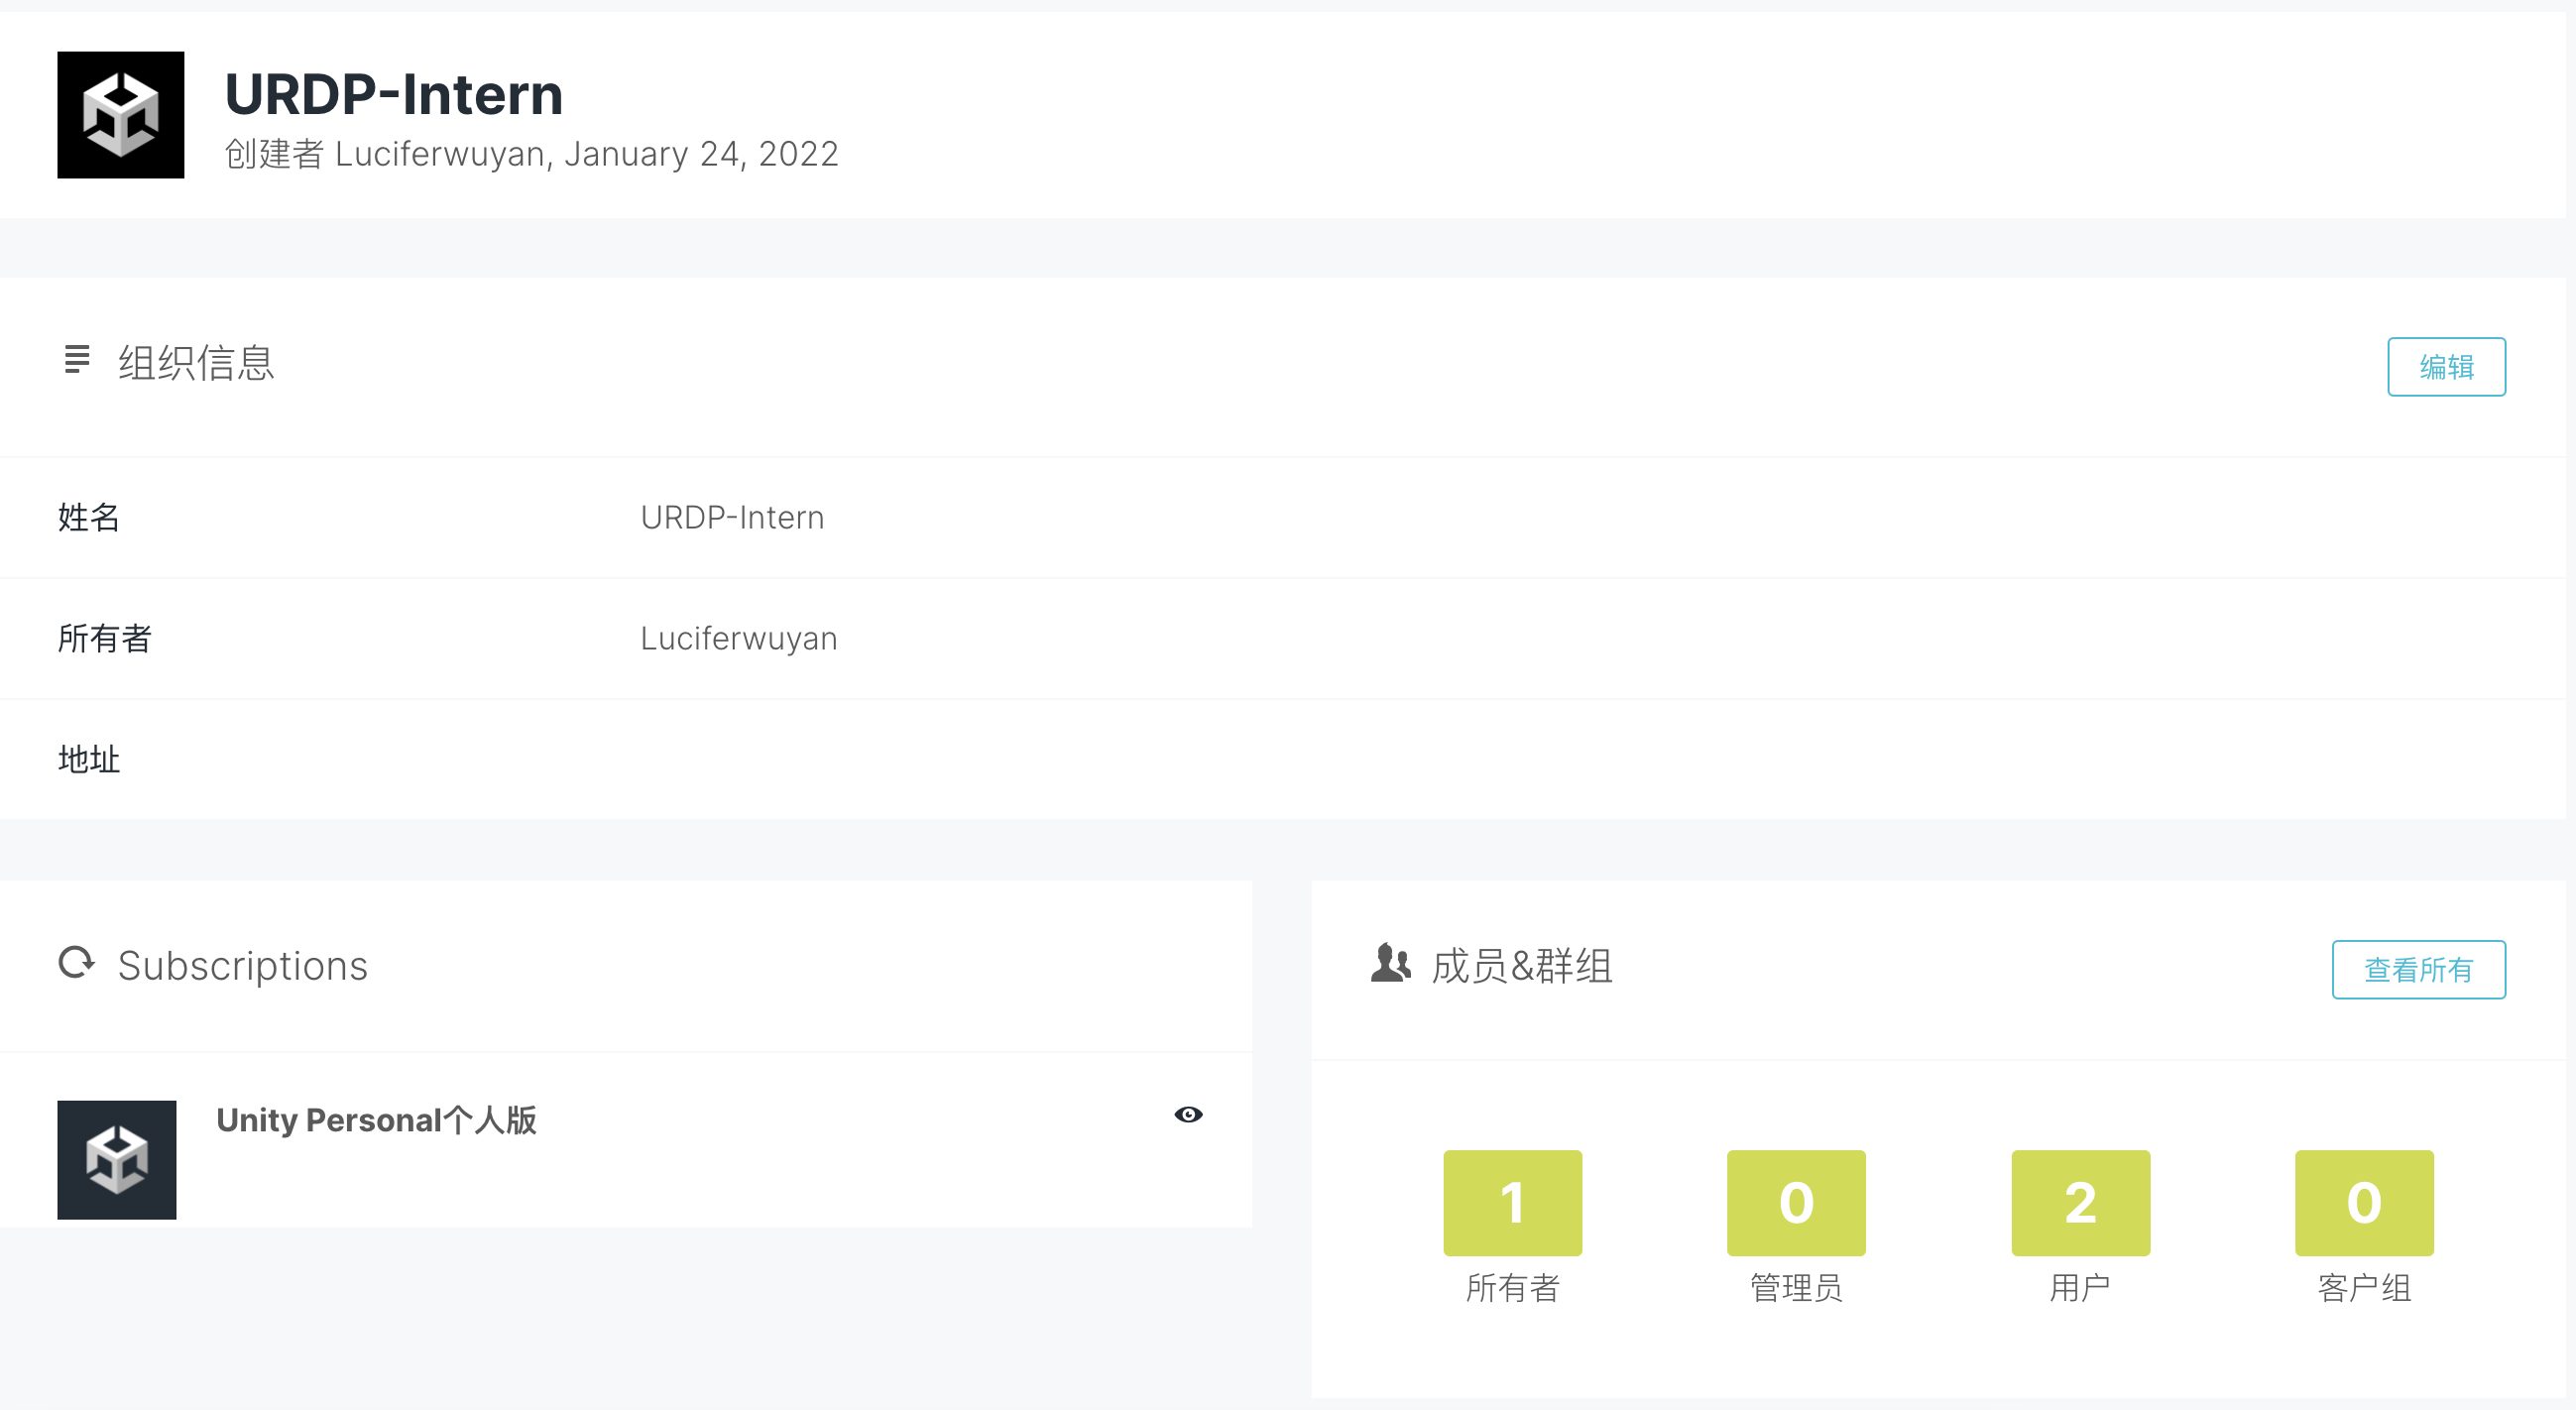Click the 客户组 count tile showing 0

click(x=2364, y=1202)
